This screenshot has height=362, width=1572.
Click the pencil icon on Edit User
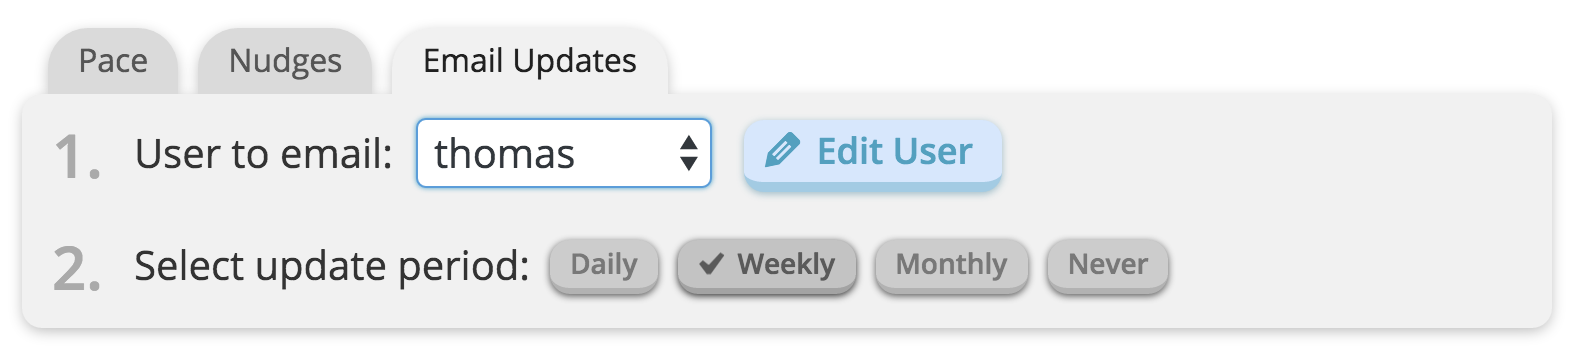tap(782, 152)
